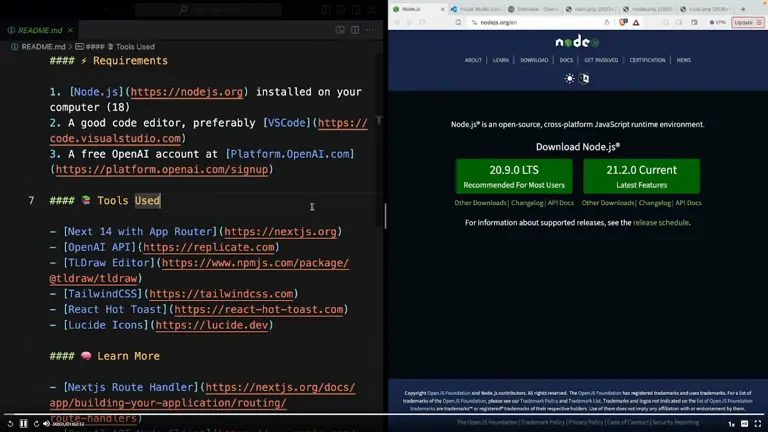The width and height of the screenshot is (768, 432).
Task: Click the VS Code editor vertical scrollbar
Action: click(379, 140)
